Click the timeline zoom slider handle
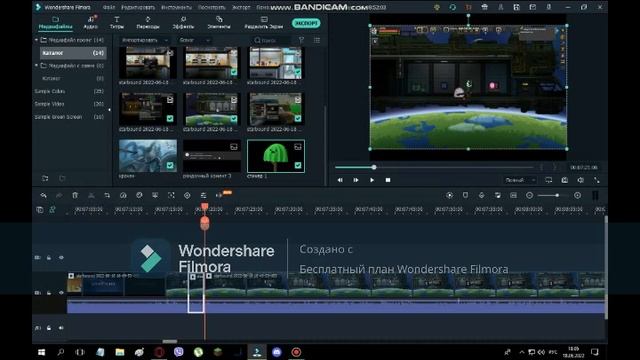Viewport: 640px width, 360px height. 557,196
